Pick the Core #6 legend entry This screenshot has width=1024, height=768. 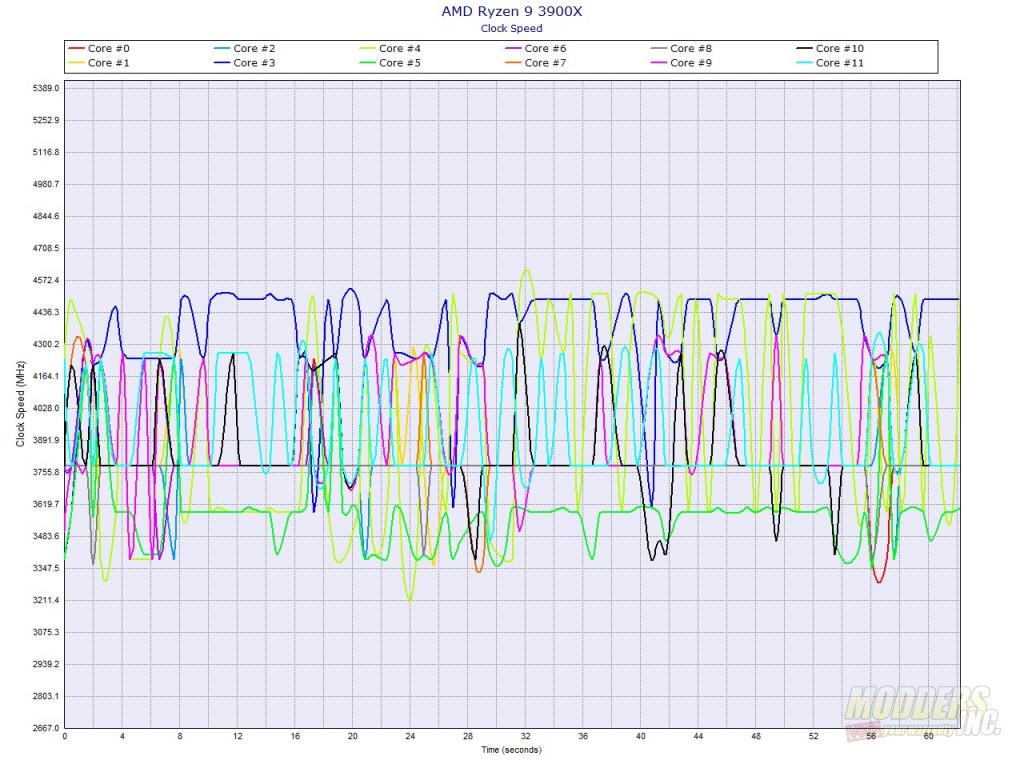[536, 48]
